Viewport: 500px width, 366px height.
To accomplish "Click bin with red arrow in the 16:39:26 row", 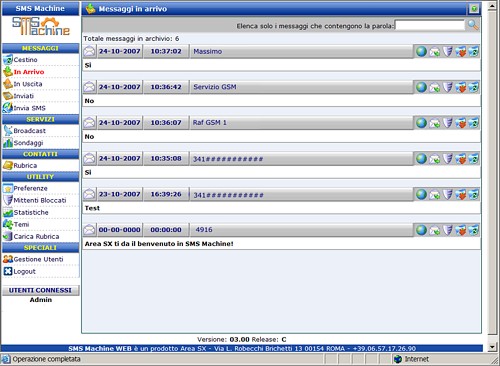I will [461, 195].
